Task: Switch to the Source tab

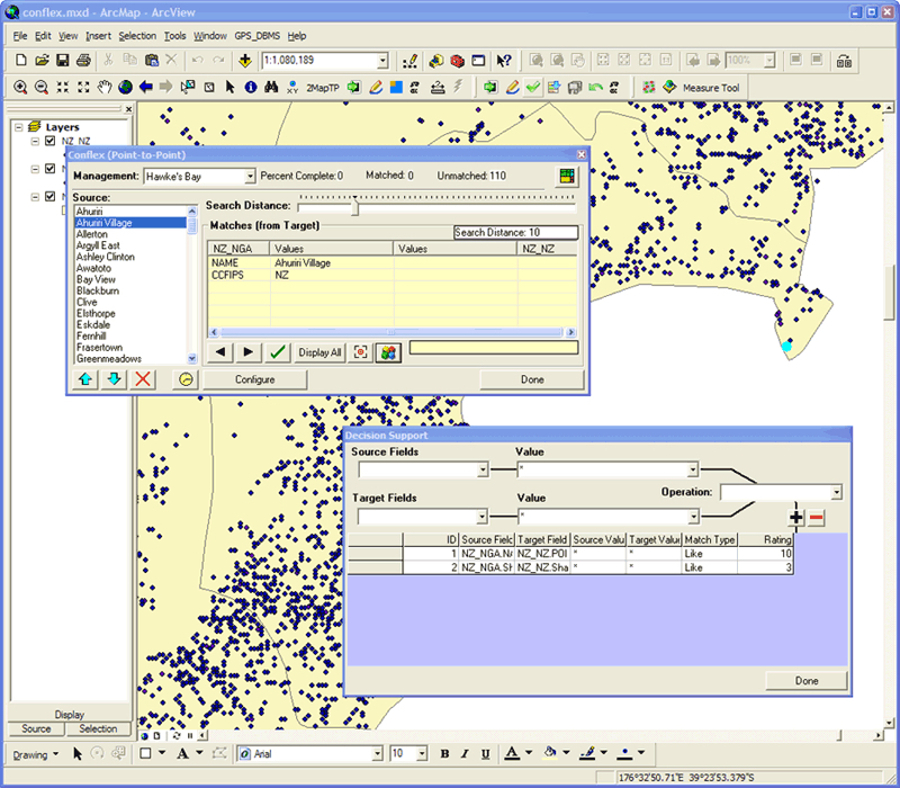Action: (x=37, y=729)
